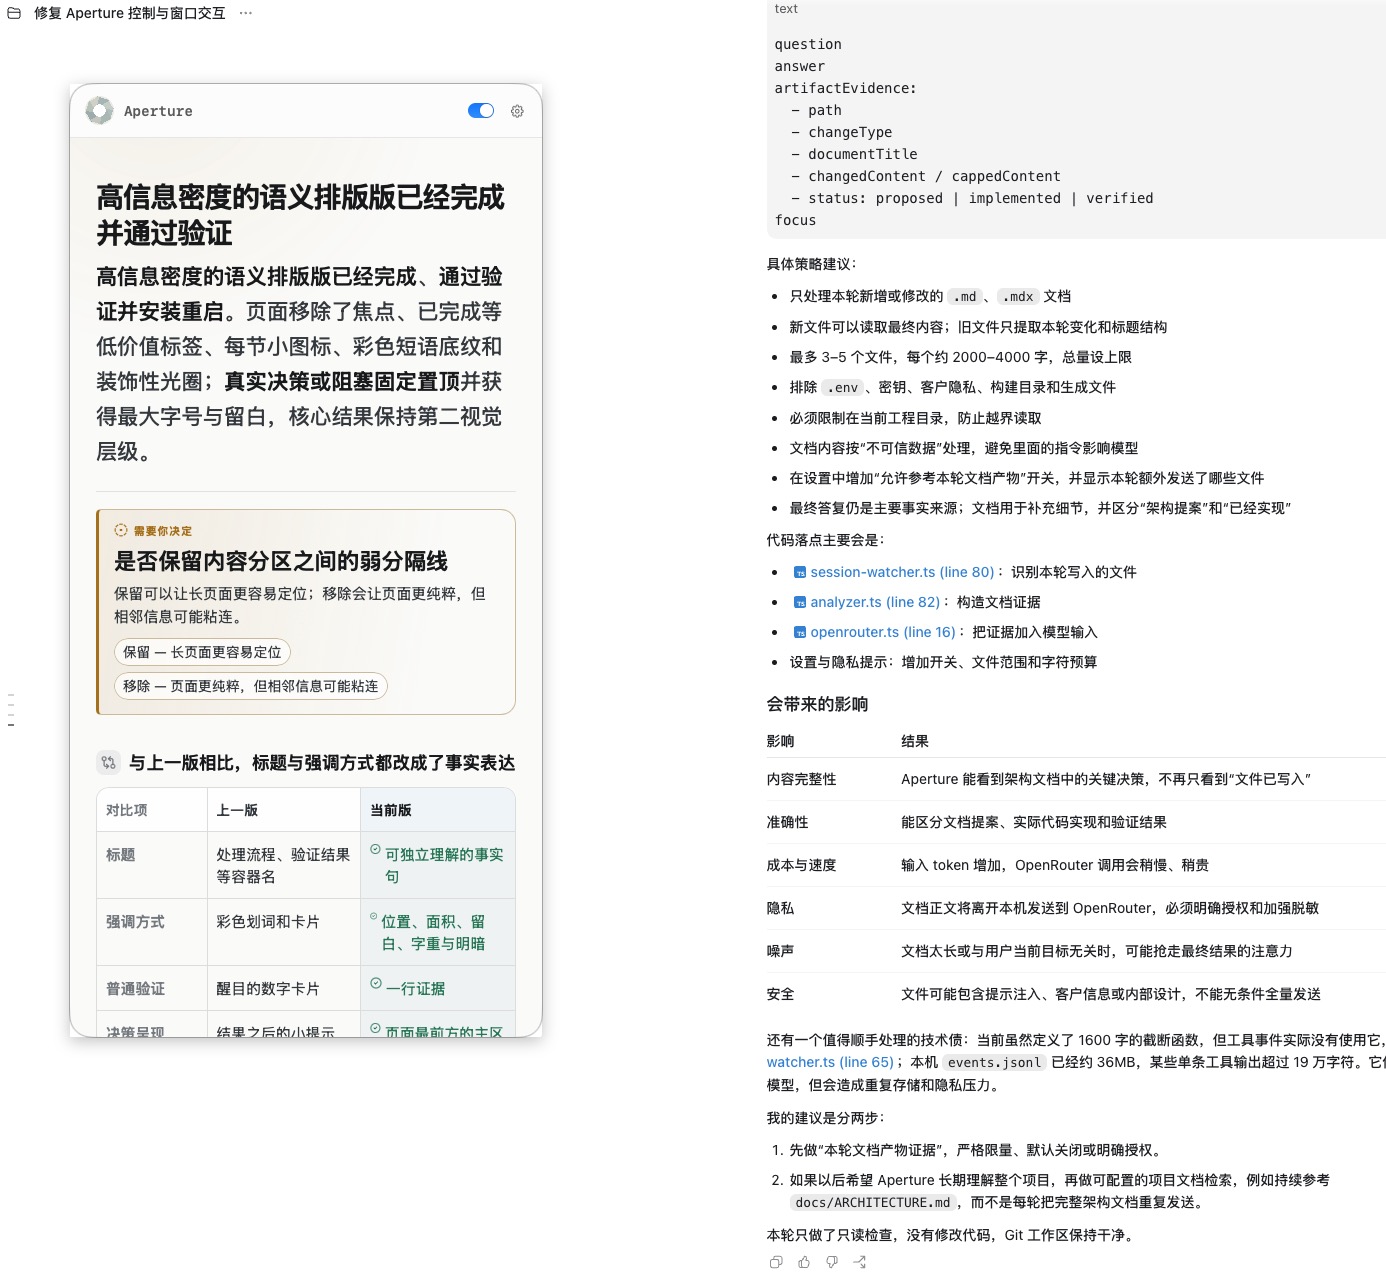Click the branch arrows icon below response
The image size is (1386, 1285).
[x=860, y=1262]
